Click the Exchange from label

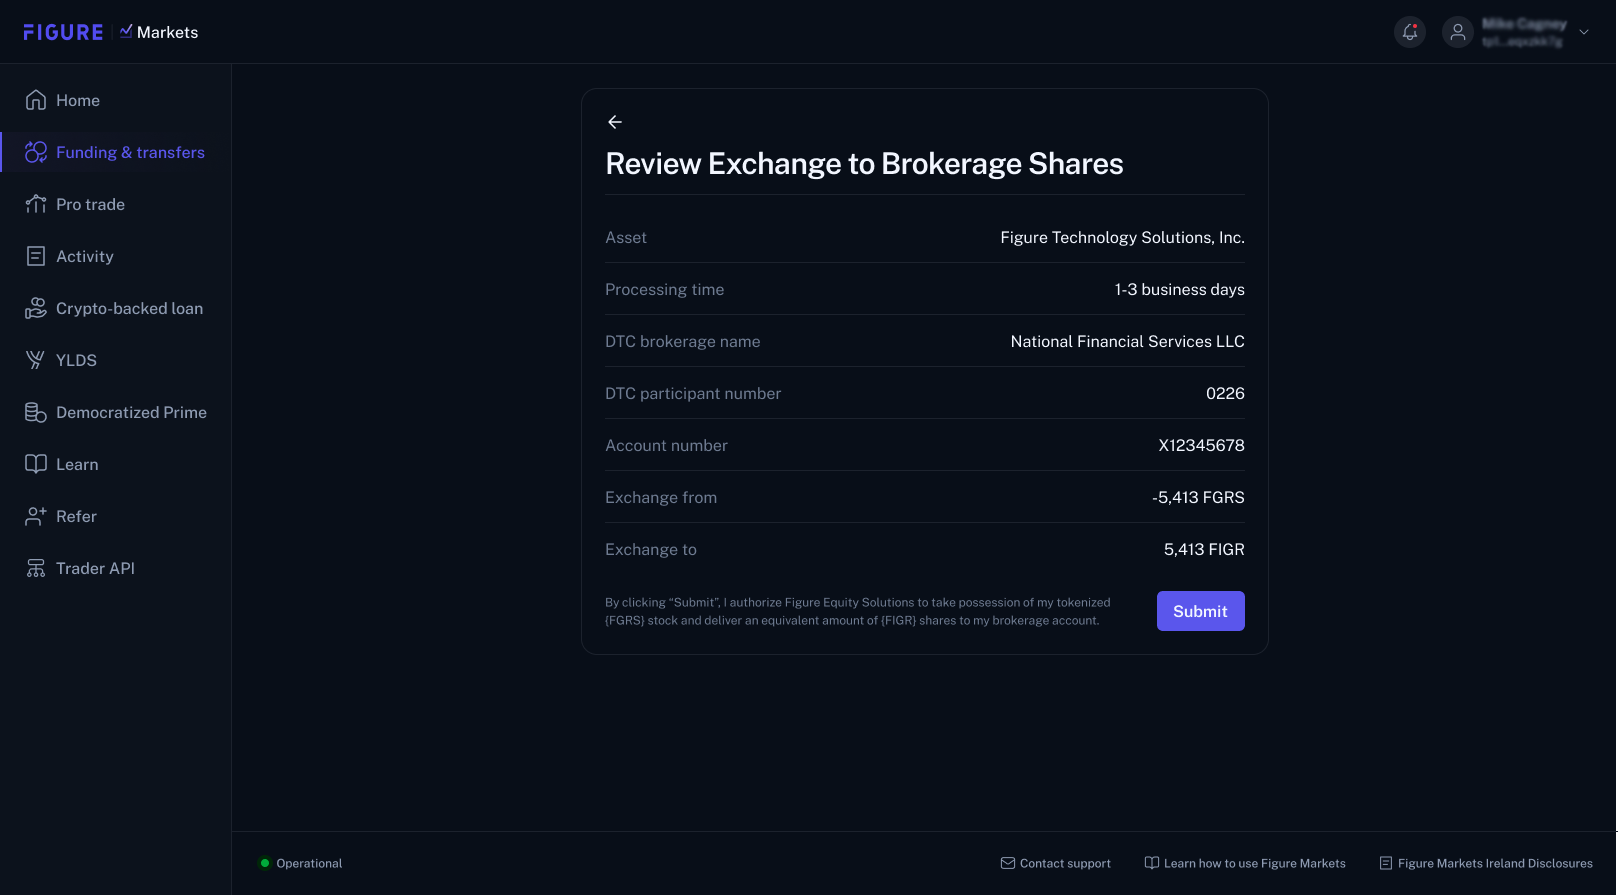coord(661,497)
